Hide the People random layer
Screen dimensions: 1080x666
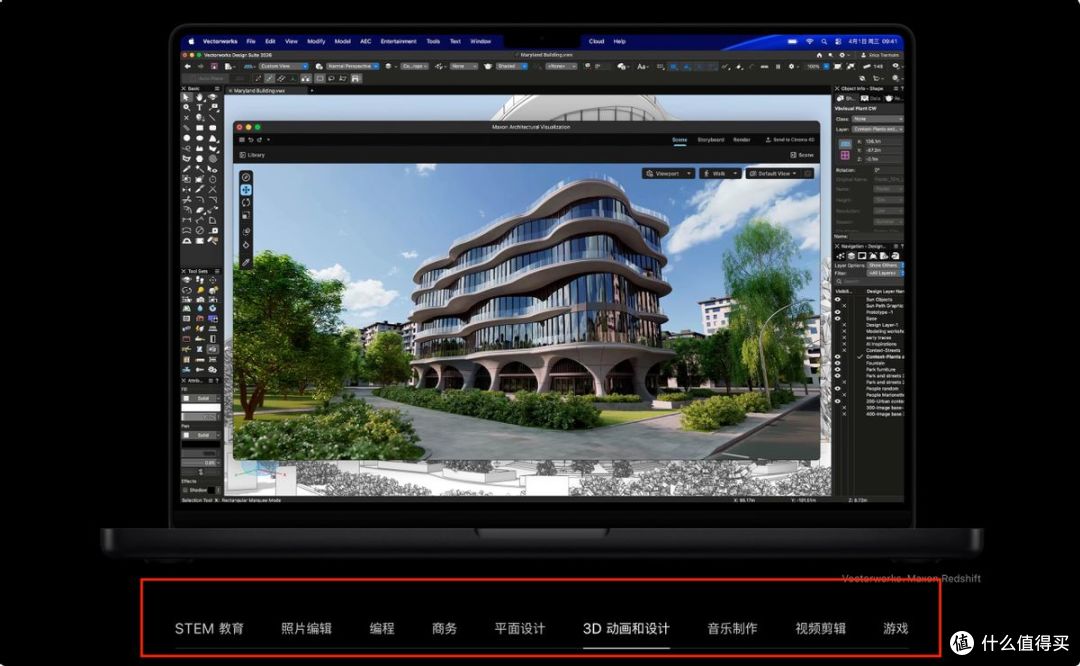pos(838,388)
